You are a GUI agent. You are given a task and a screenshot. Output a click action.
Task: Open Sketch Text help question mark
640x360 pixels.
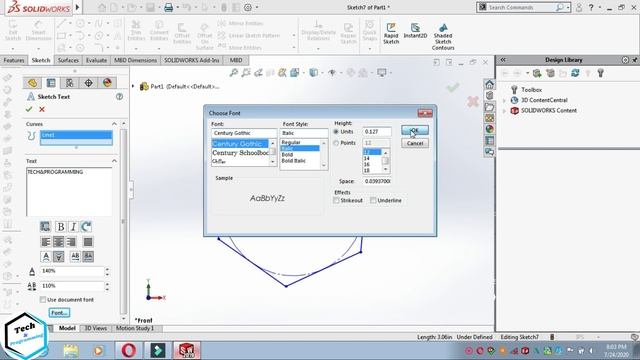(119, 97)
